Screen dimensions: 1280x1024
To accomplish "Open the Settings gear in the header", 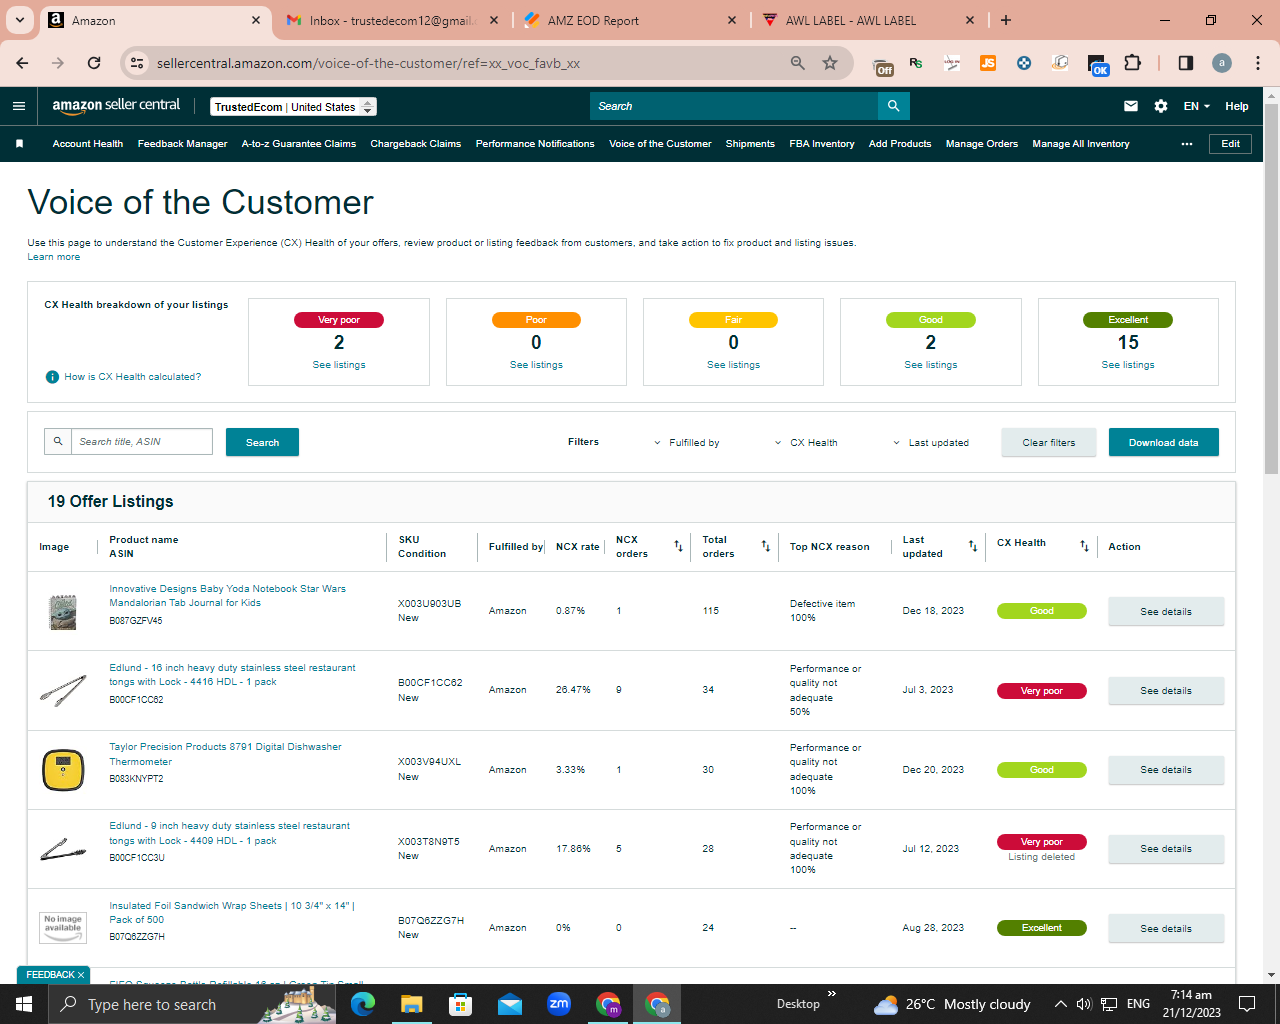I will [x=1161, y=106].
